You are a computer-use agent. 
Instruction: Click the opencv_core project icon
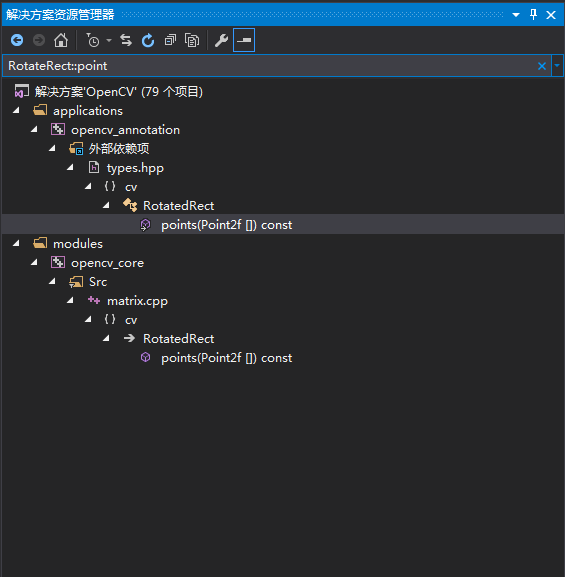(x=58, y=262)
